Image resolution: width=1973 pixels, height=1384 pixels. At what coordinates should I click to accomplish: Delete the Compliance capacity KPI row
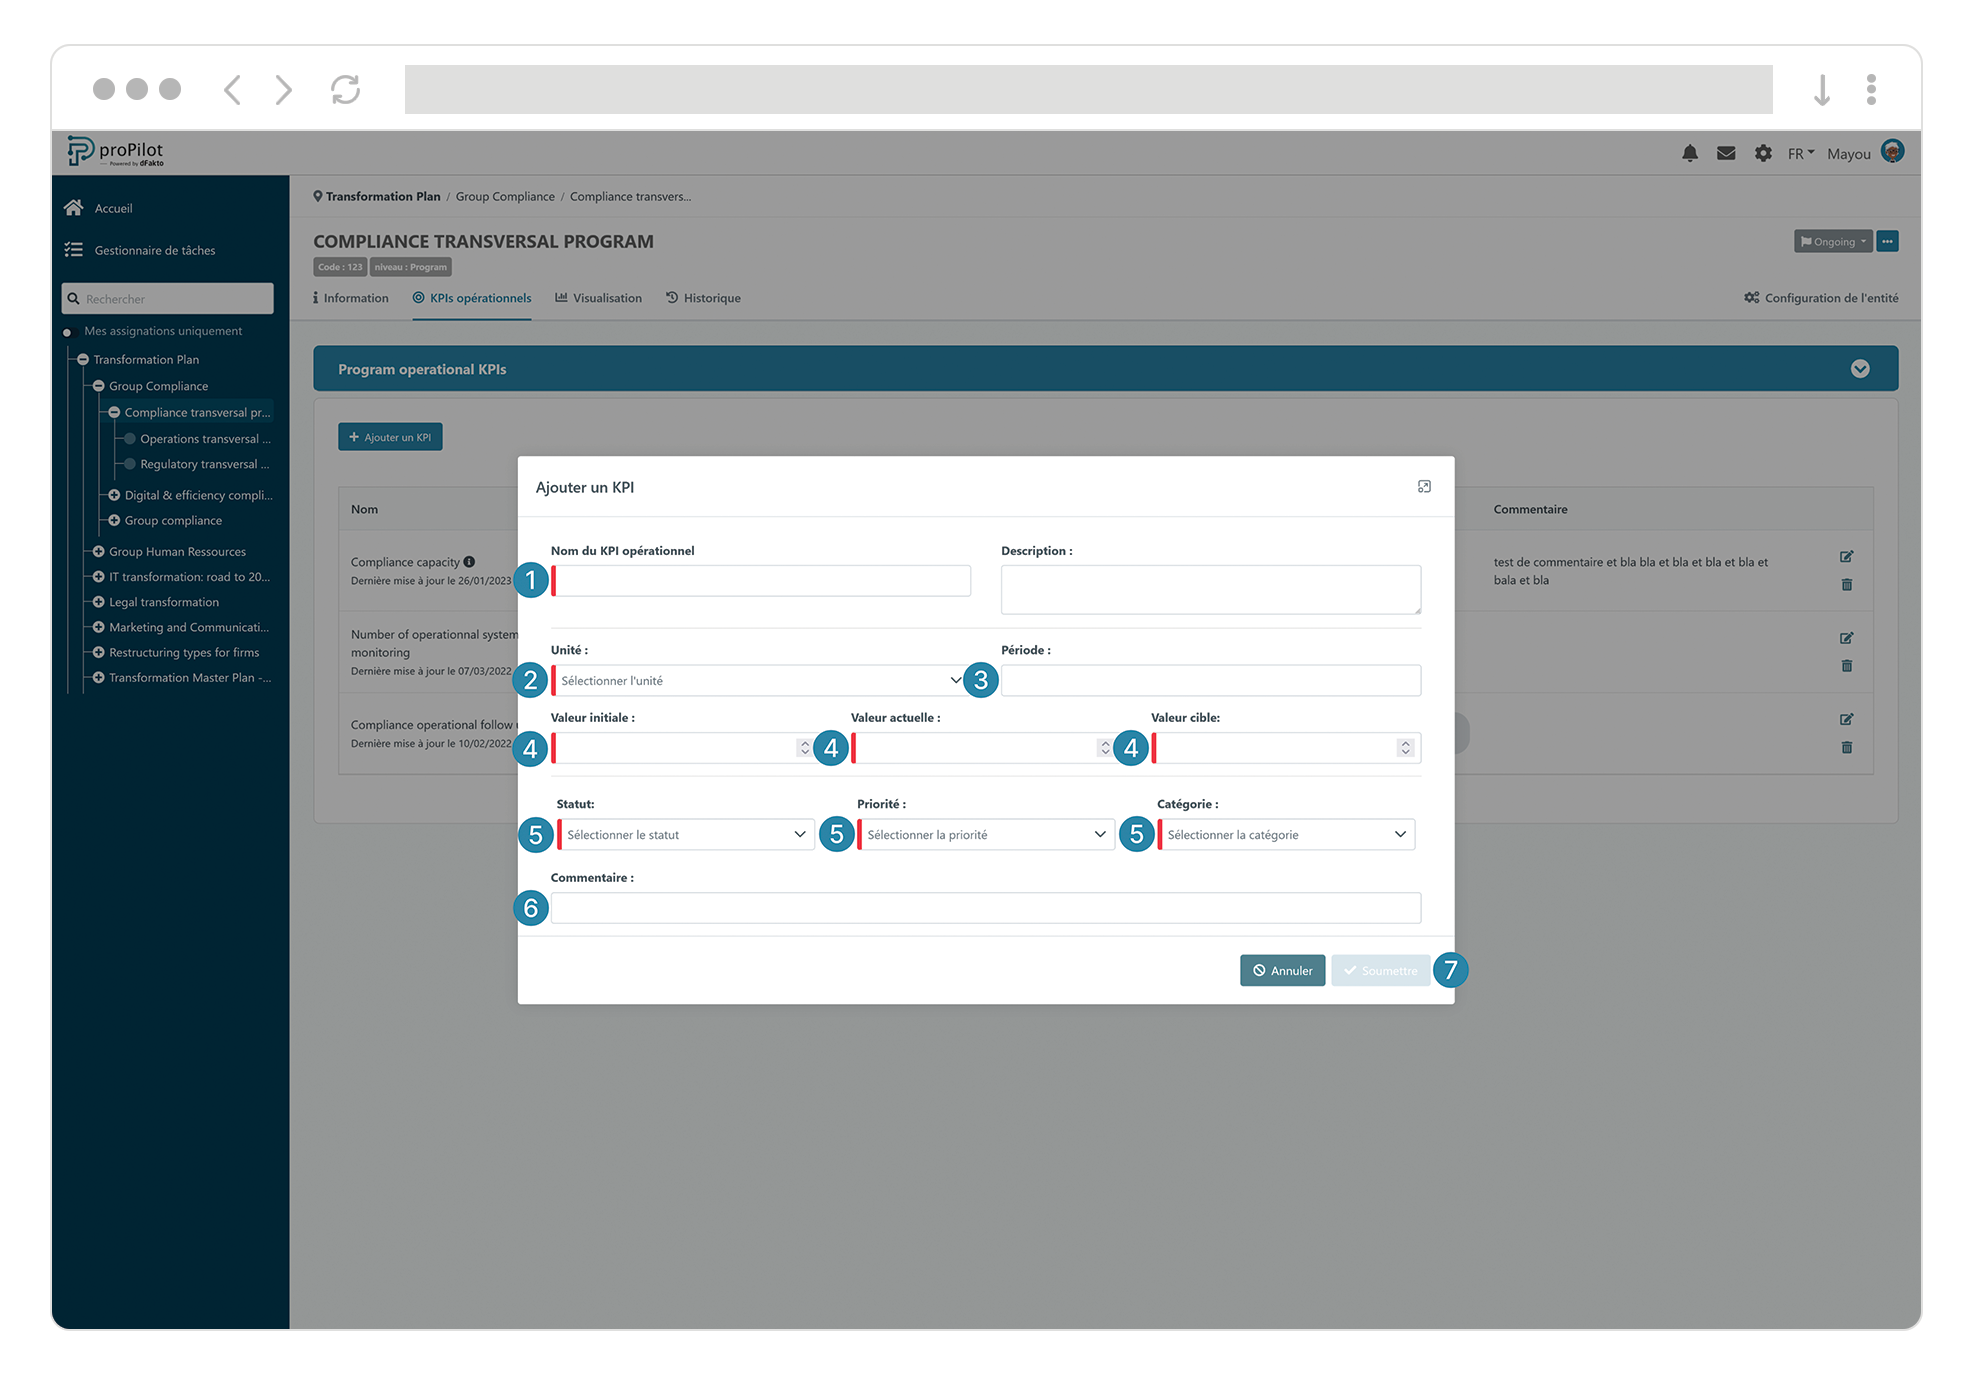1846,584
